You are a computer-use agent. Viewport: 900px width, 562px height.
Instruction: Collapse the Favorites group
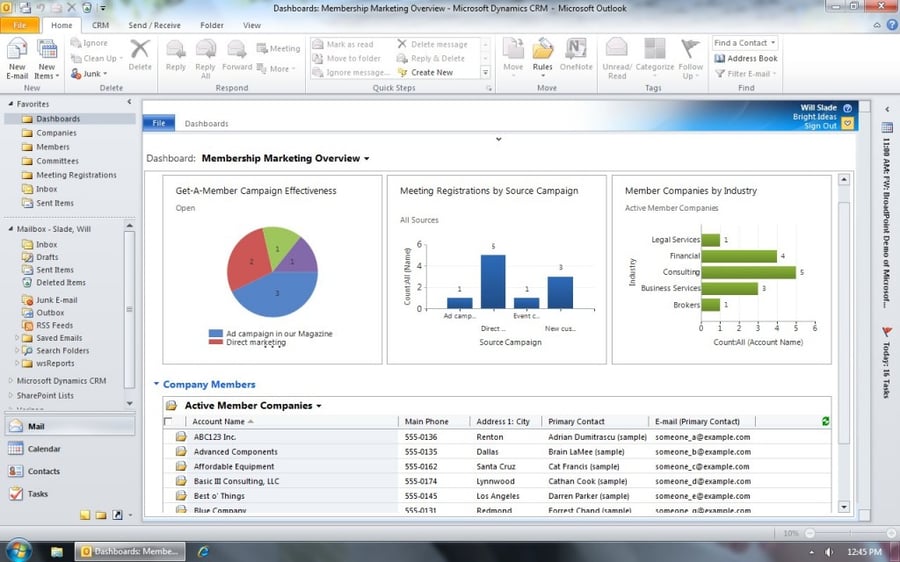point(10,104)
